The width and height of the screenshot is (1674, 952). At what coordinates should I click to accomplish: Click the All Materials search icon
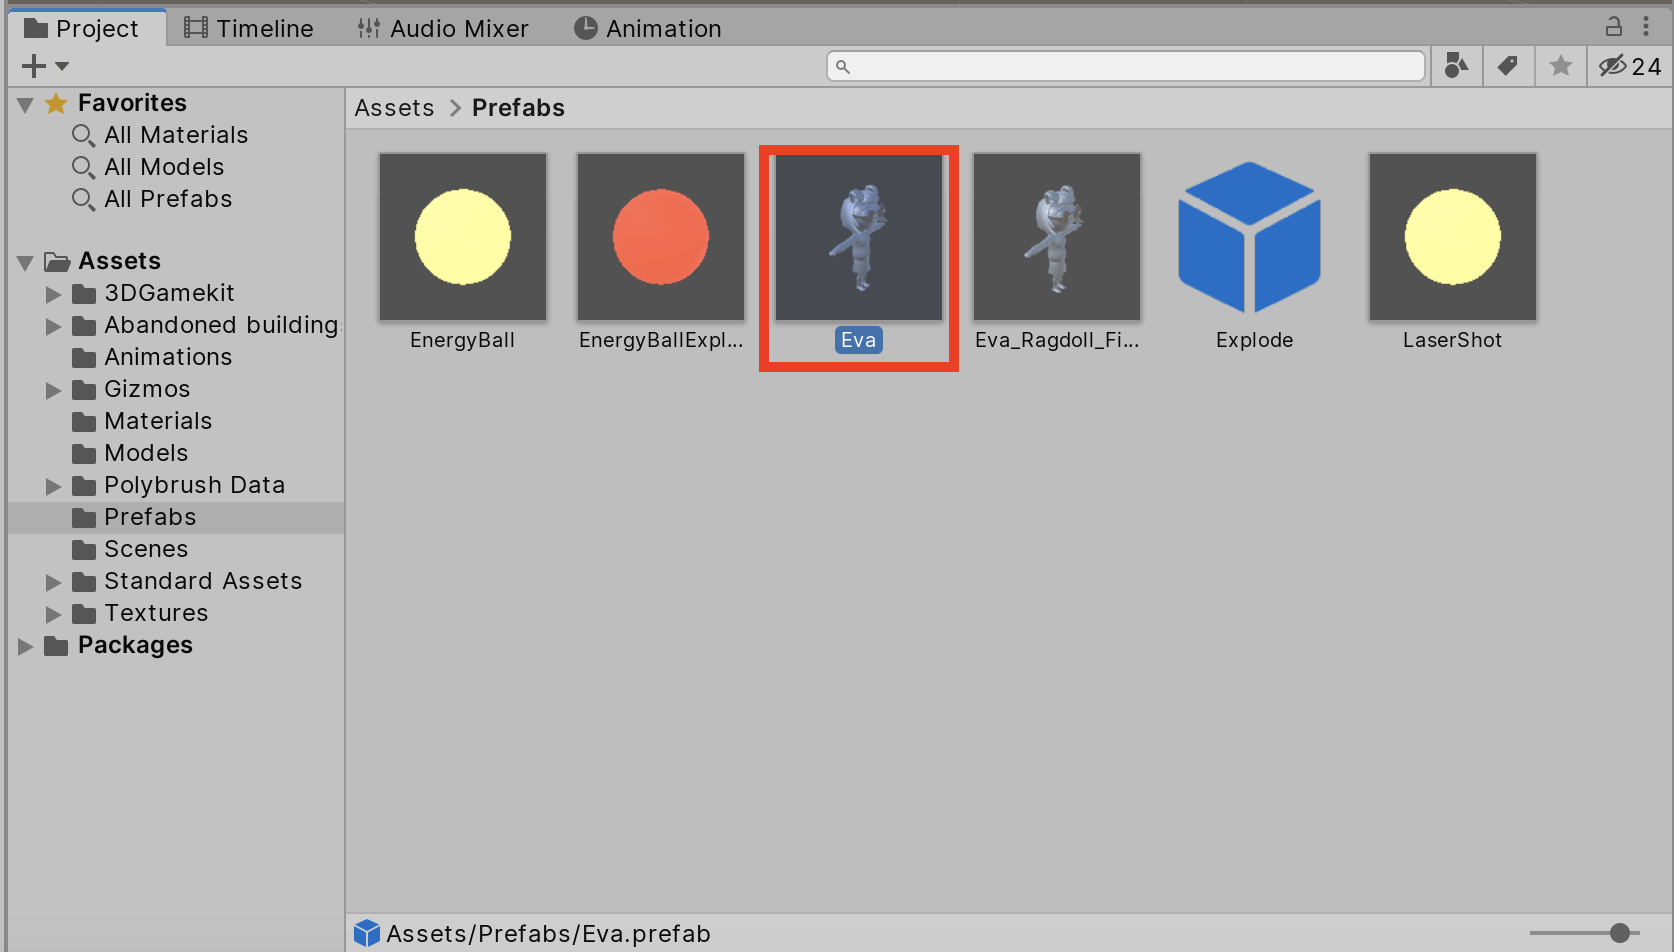pyautogui.click(x=83, y=136)
